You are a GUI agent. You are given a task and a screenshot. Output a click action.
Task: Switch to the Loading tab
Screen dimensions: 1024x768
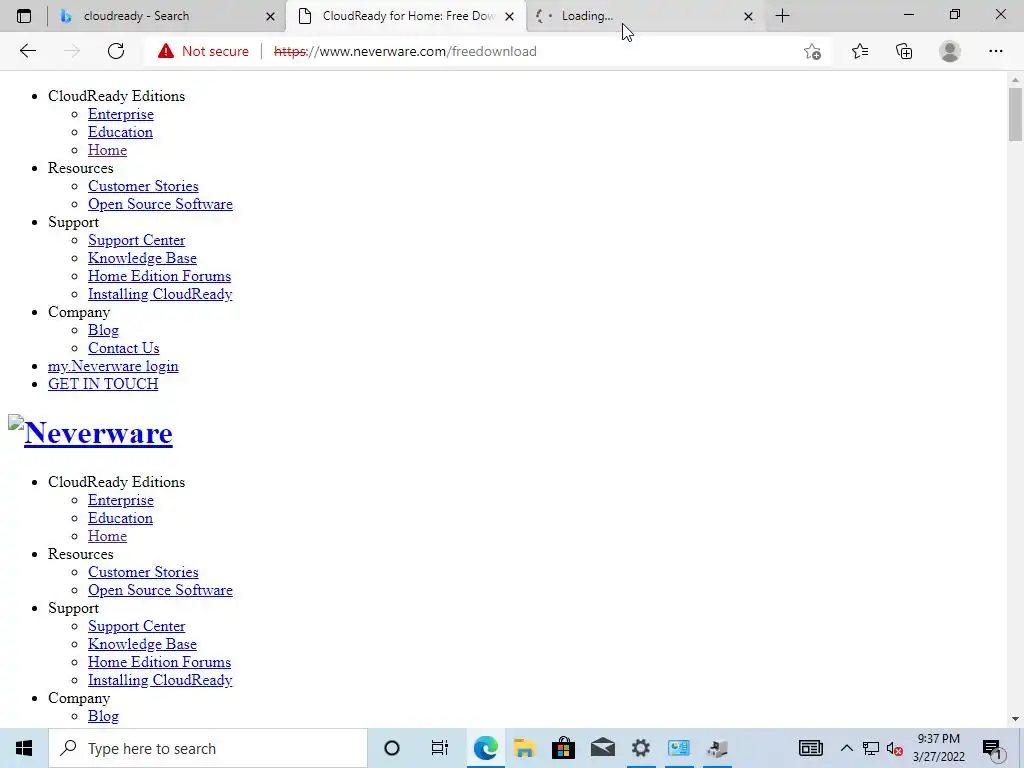pyautogui.click(x=643, y=16)
